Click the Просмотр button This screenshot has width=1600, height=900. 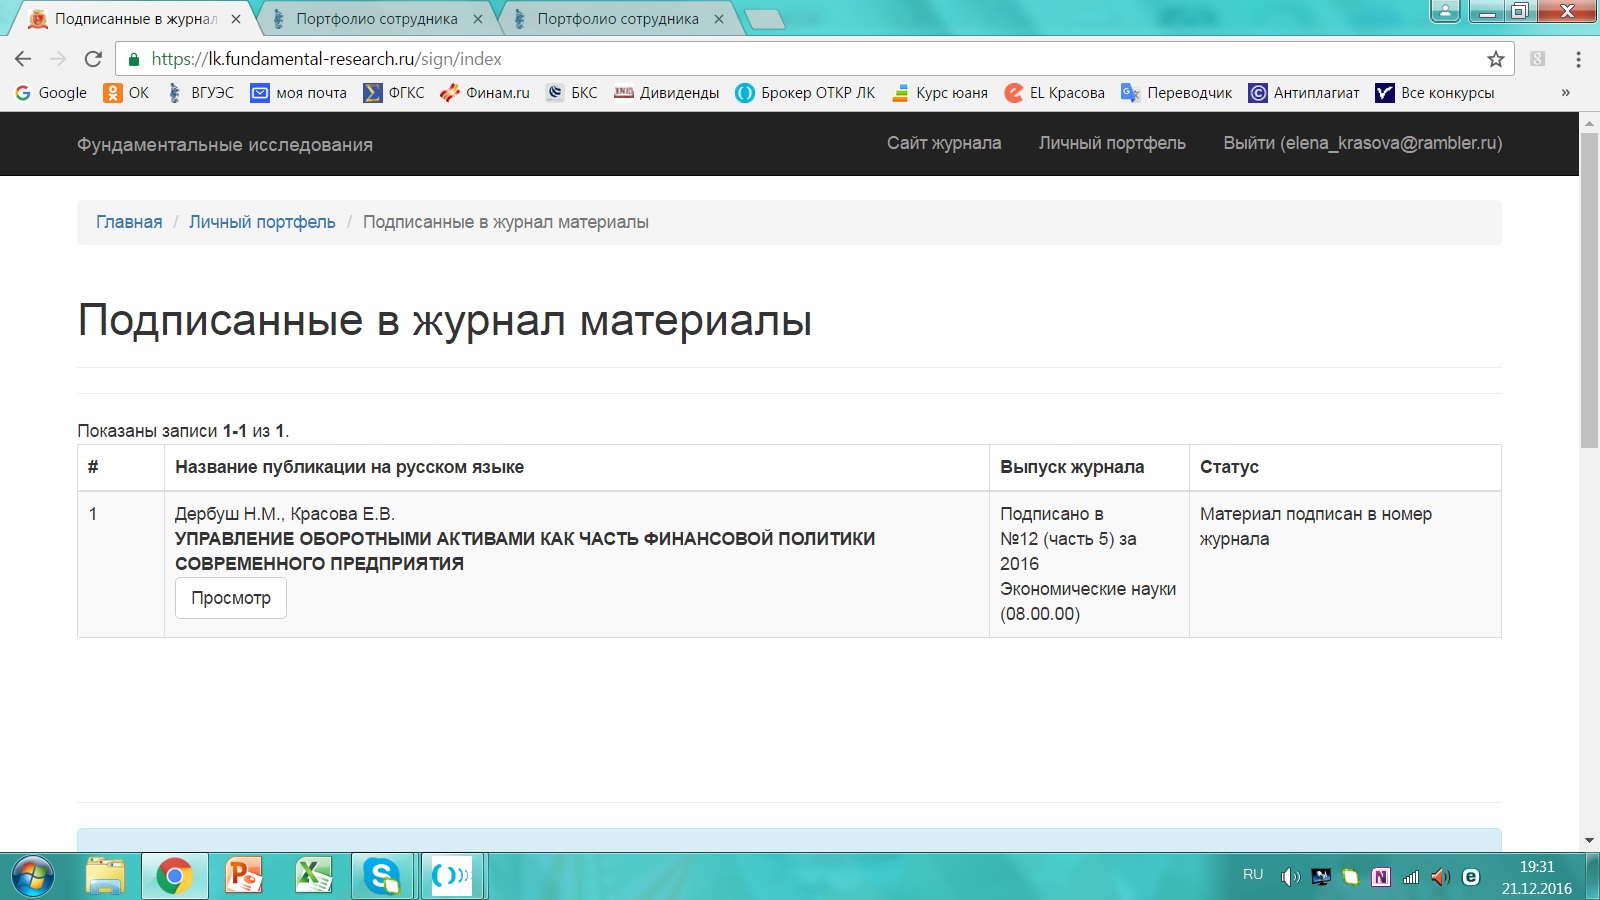point(231,598)
